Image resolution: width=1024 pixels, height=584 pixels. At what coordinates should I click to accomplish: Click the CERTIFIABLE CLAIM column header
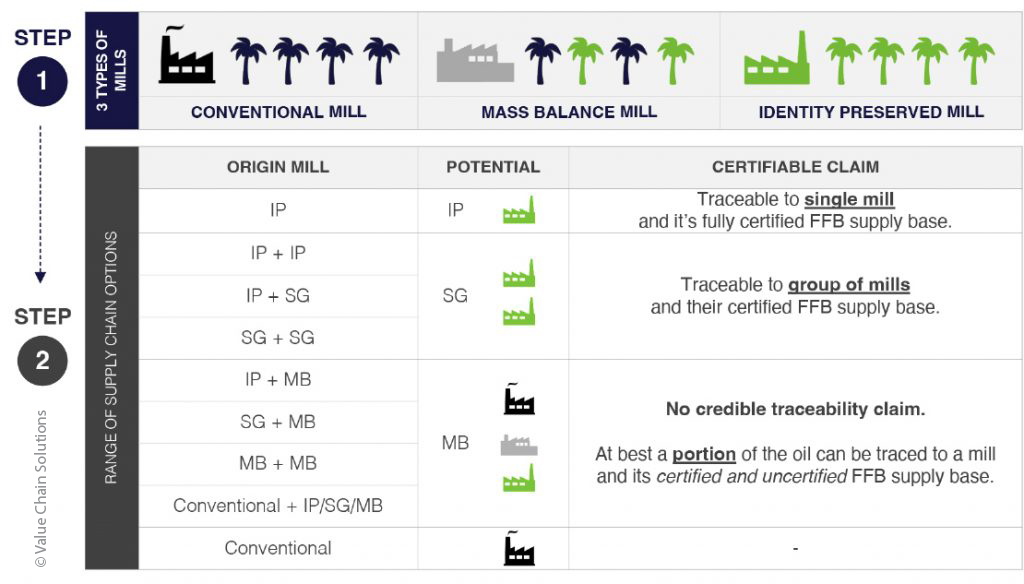click(795, 167)
